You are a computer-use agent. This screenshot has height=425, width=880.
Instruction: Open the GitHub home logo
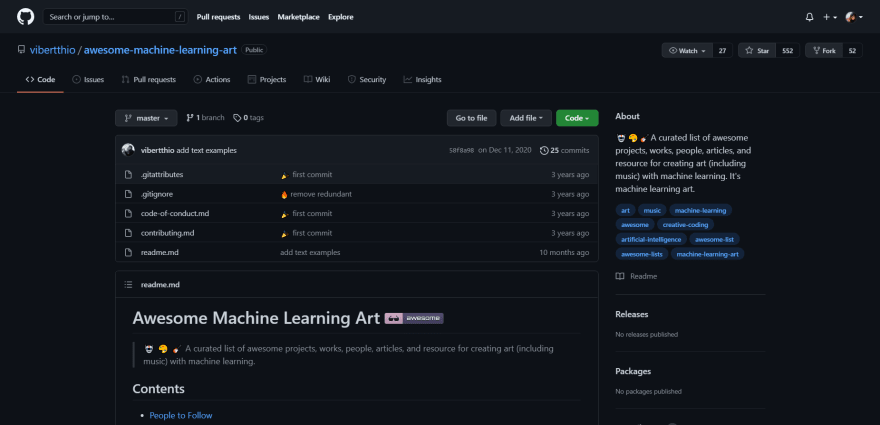pos(25,17)
